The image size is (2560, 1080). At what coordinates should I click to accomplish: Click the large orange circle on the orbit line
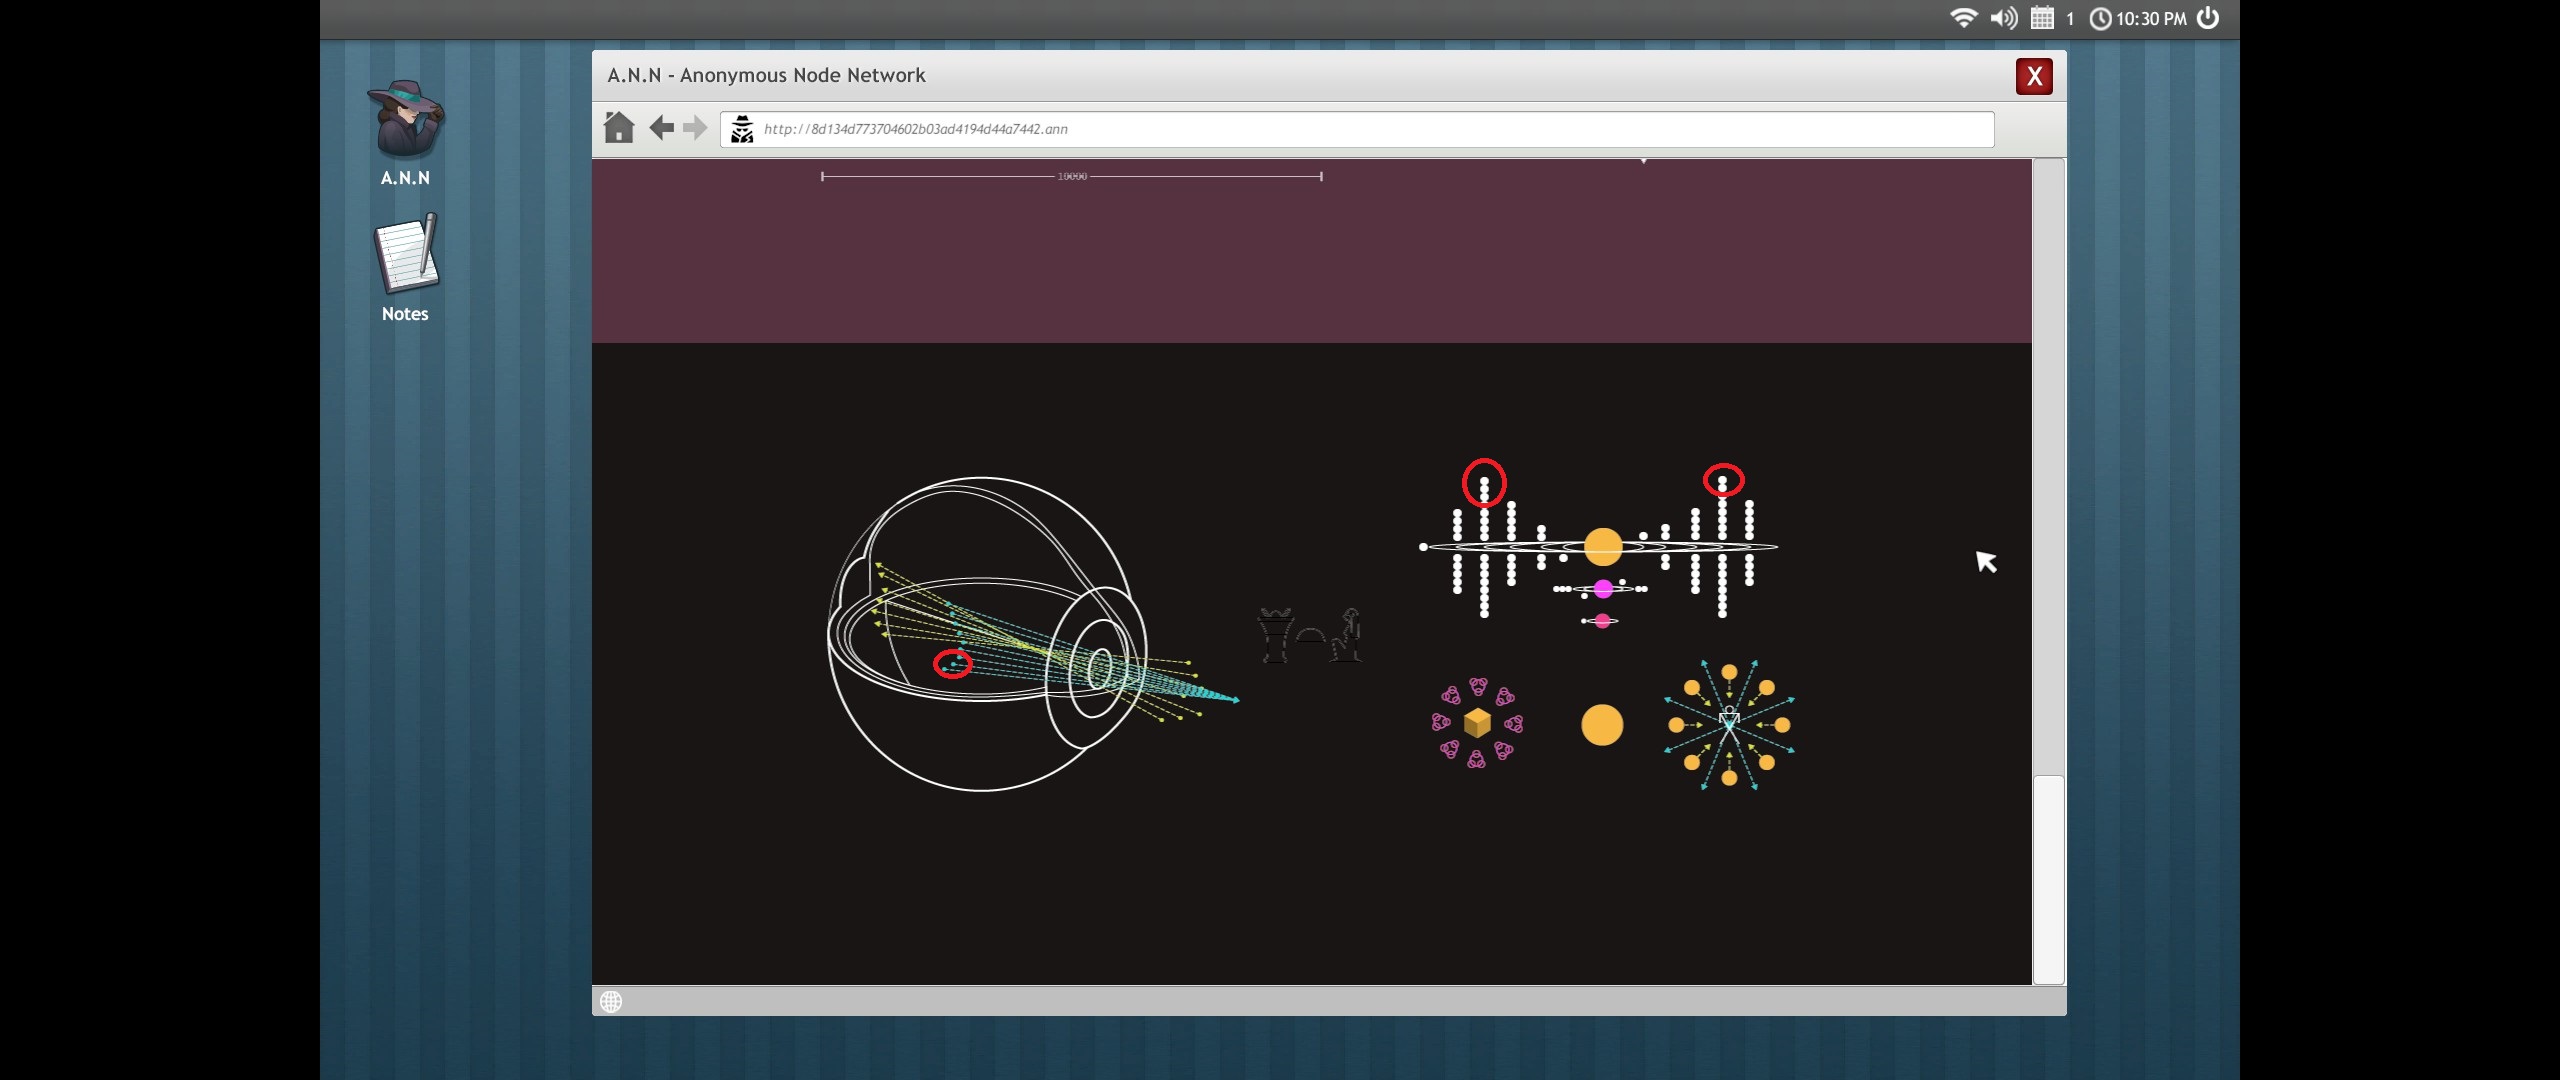coord(1603,547)
